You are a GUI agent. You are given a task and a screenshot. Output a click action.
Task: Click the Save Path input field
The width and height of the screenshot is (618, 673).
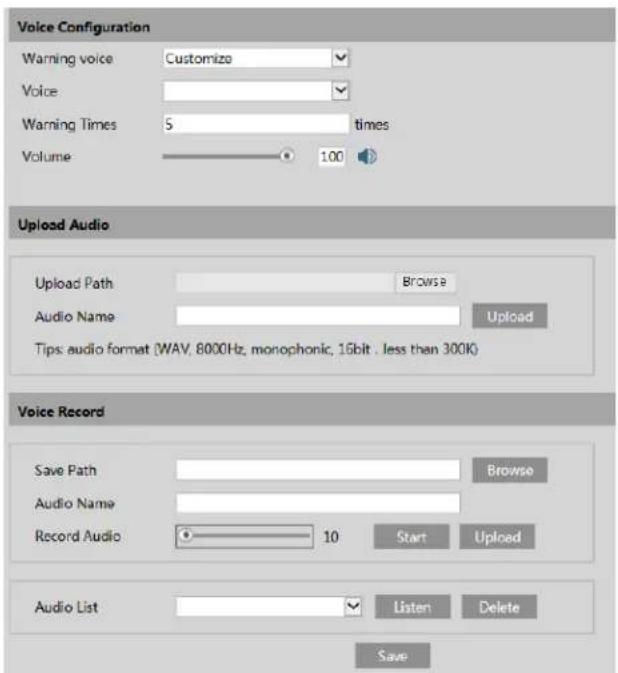318,470
